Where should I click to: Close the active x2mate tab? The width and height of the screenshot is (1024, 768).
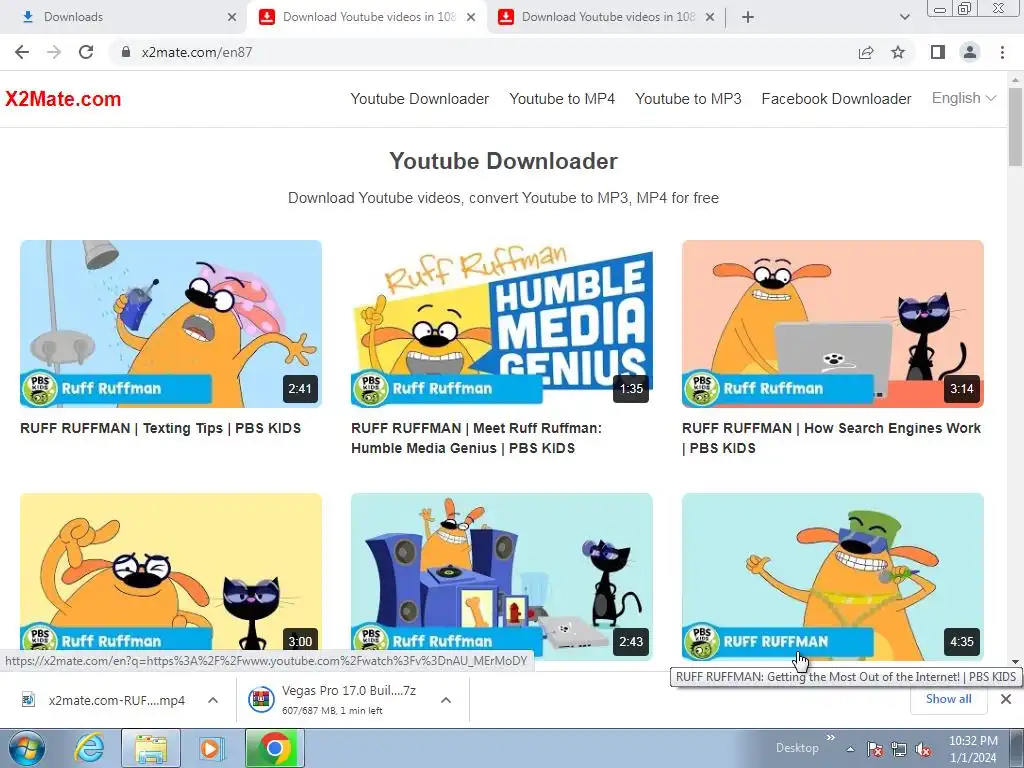(471, 17)
